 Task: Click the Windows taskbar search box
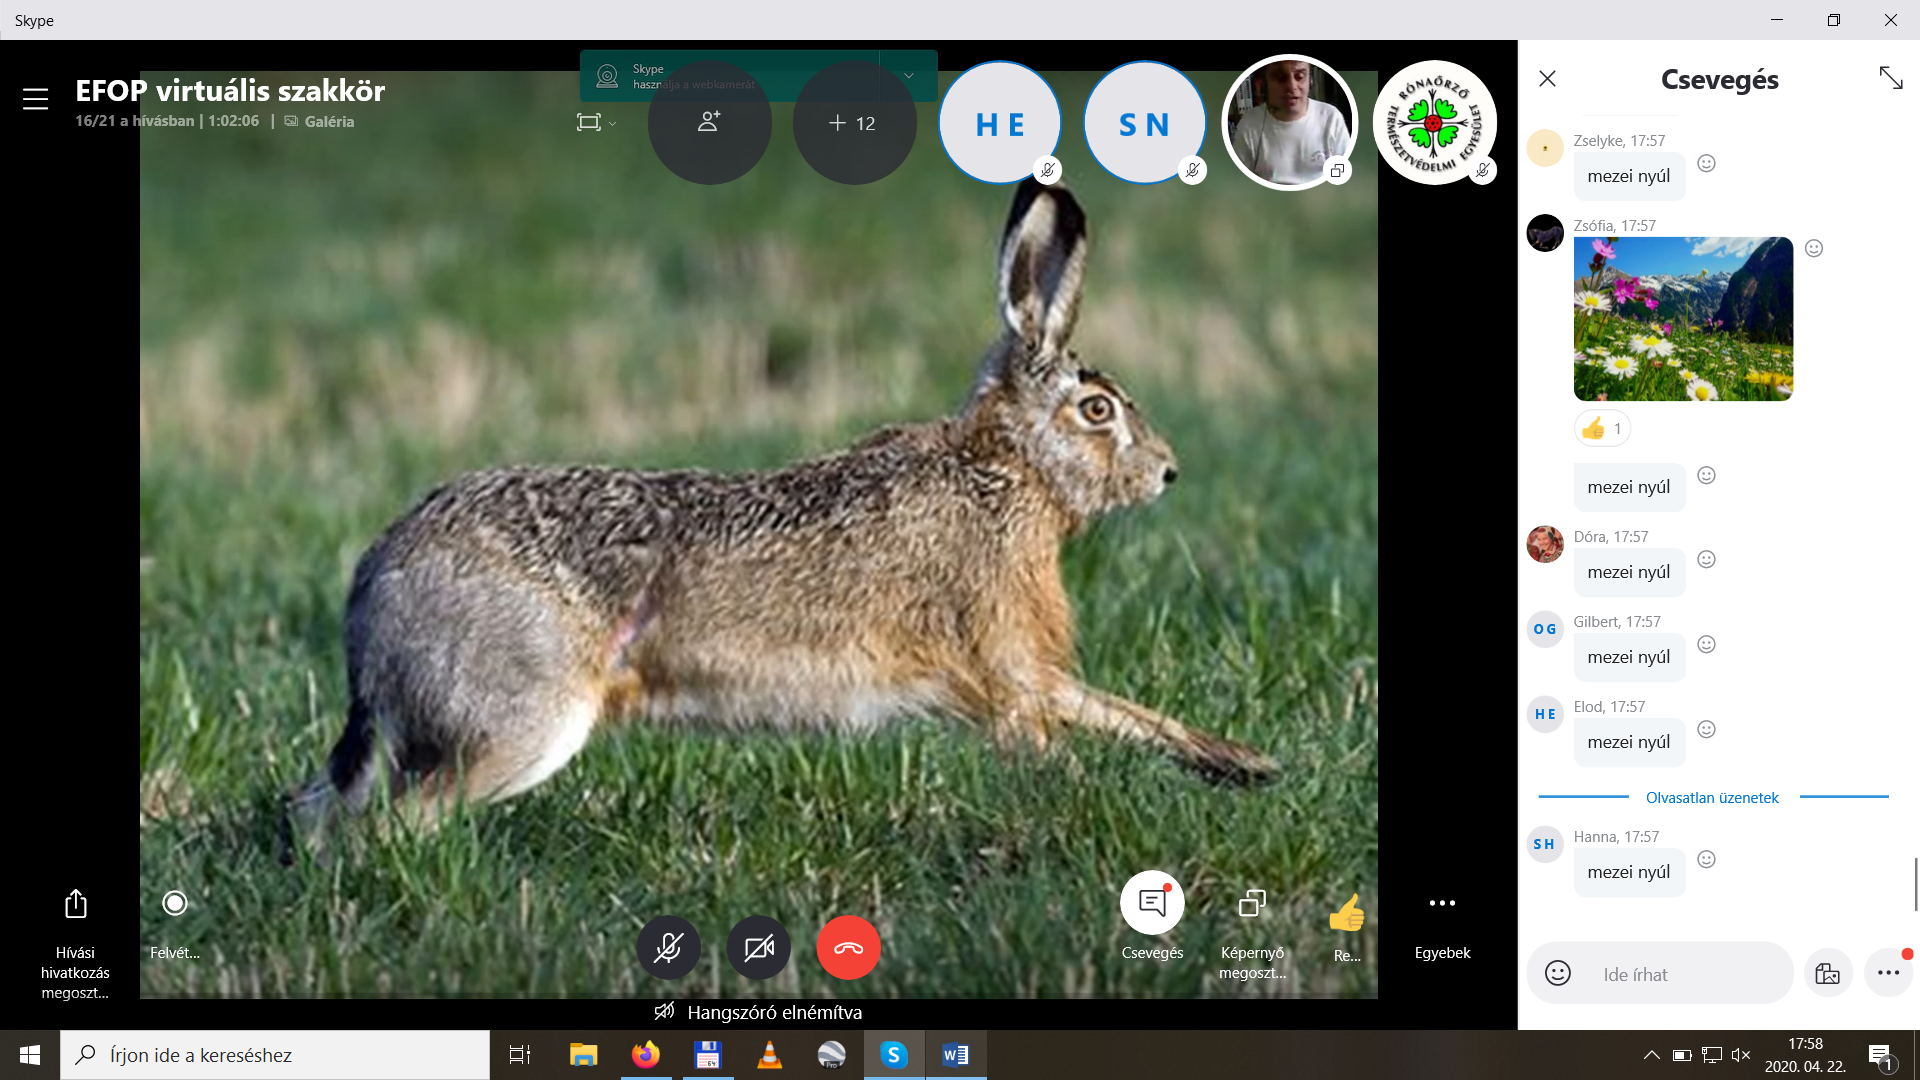click(275, 1055)
